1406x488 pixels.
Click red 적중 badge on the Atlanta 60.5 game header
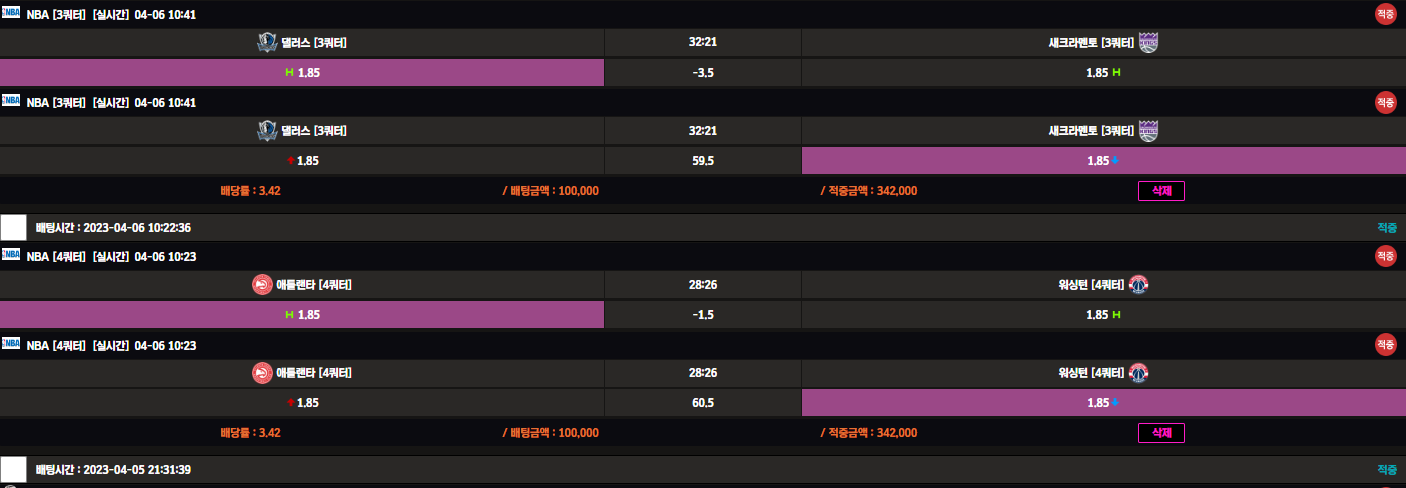point(1385,344)
